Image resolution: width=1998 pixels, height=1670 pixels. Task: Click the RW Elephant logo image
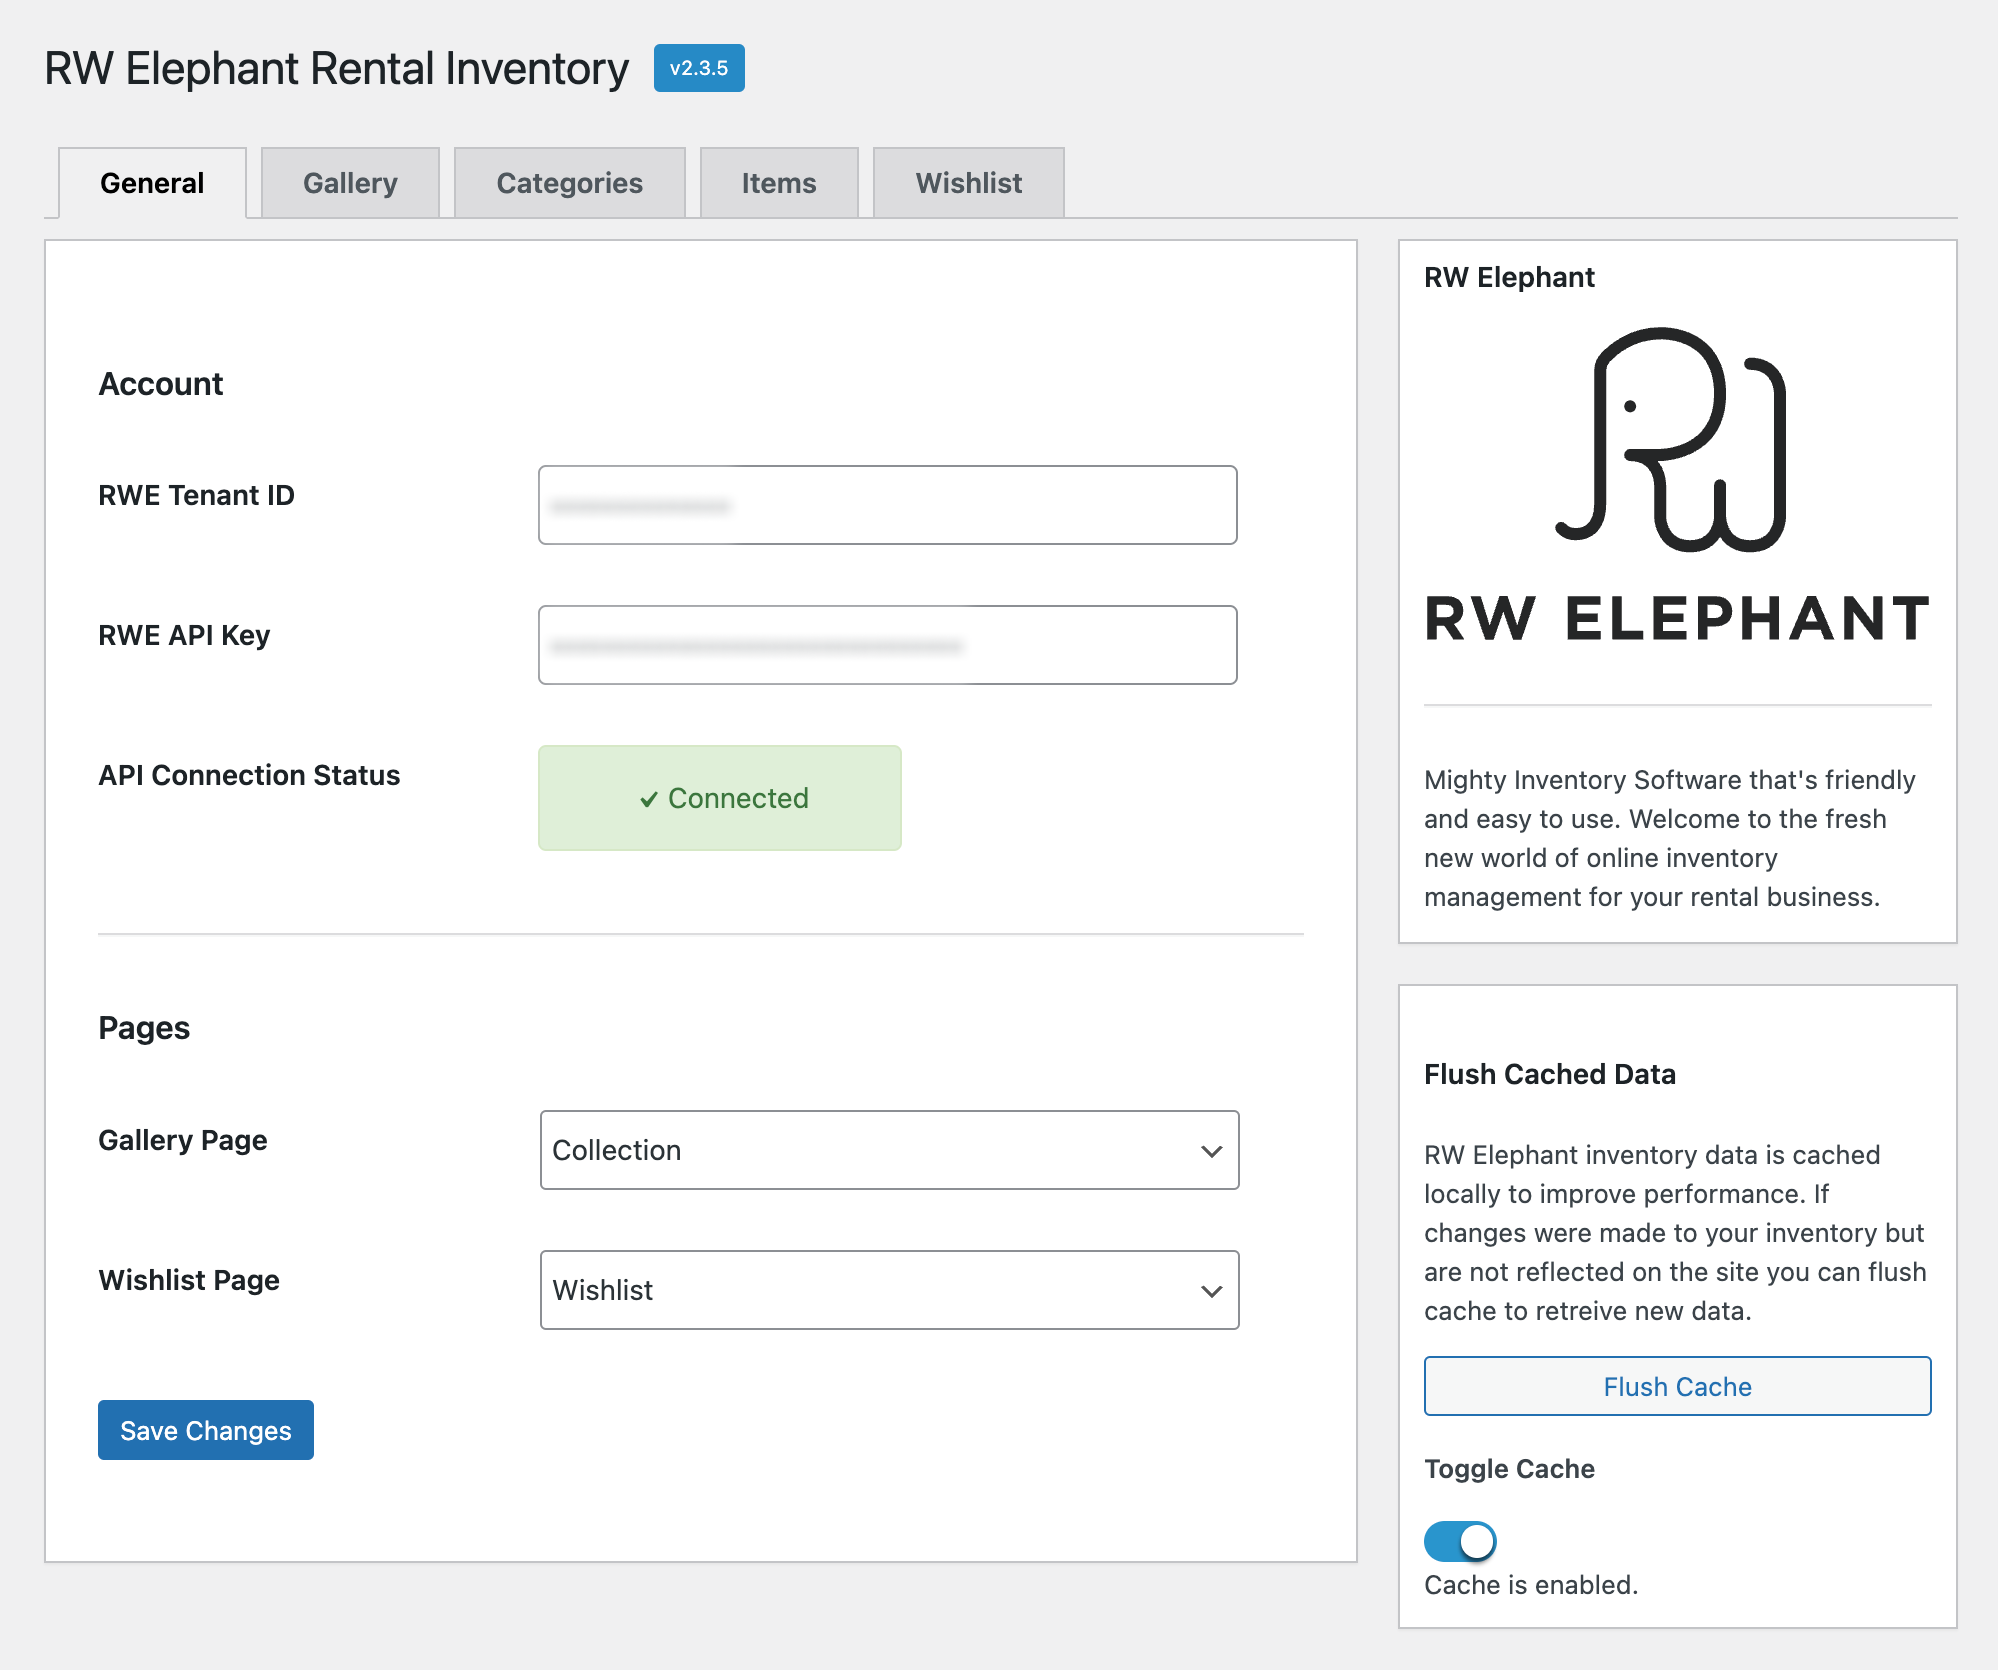click(x=1678, y=485)
